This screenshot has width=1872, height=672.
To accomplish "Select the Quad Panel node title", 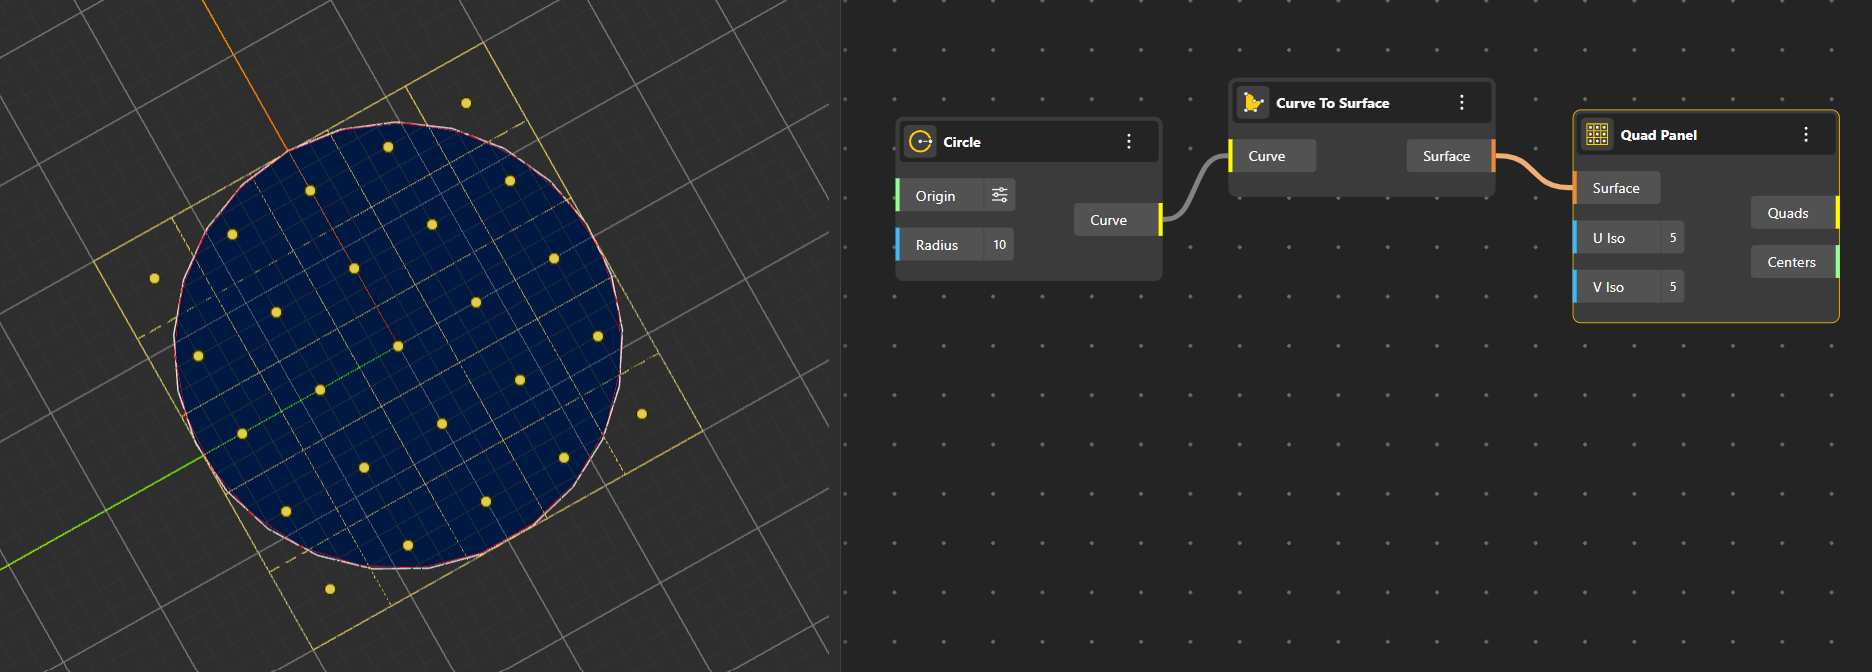I will click(x=1658, y=135).
